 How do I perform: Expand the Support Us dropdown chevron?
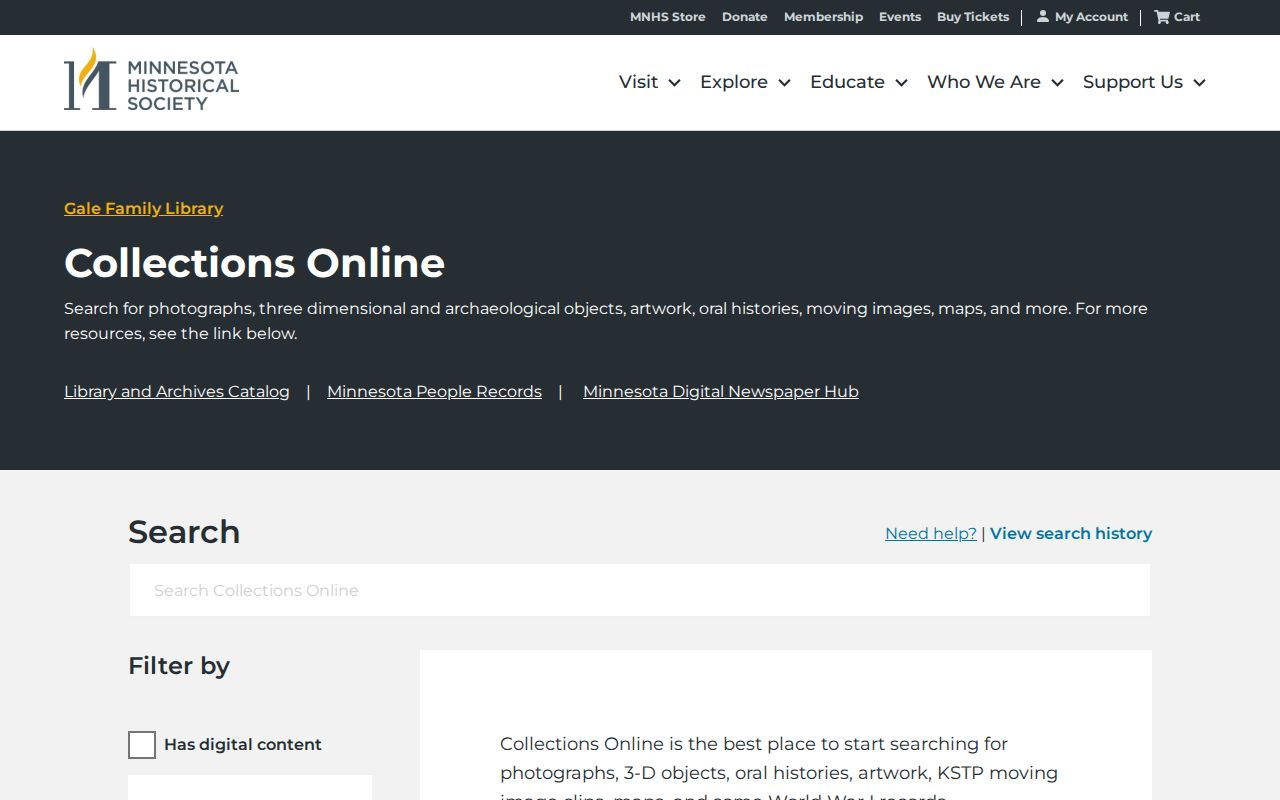[1199, 83]
